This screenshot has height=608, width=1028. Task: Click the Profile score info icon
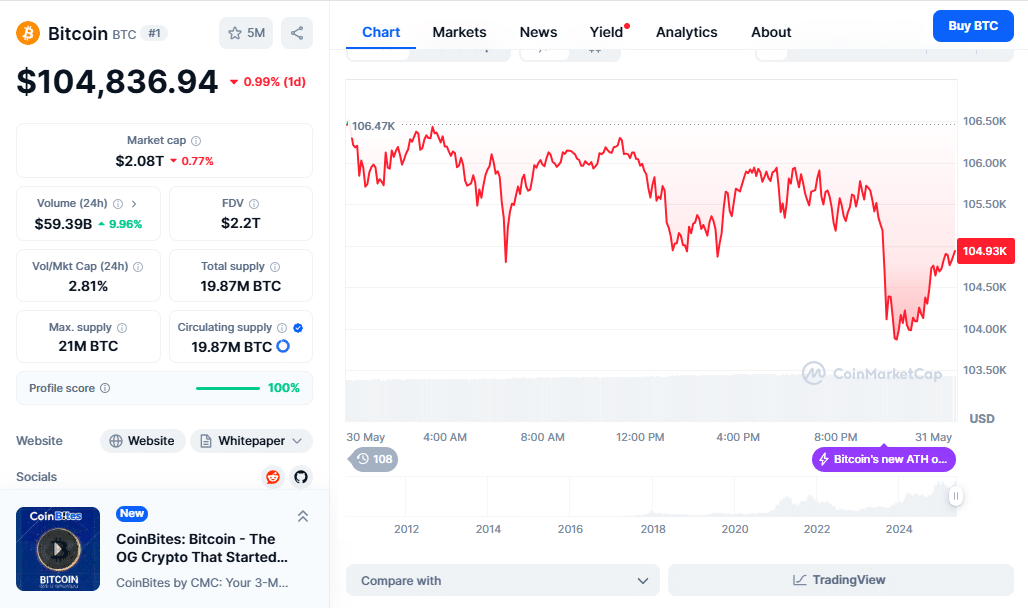coord(105,388)
